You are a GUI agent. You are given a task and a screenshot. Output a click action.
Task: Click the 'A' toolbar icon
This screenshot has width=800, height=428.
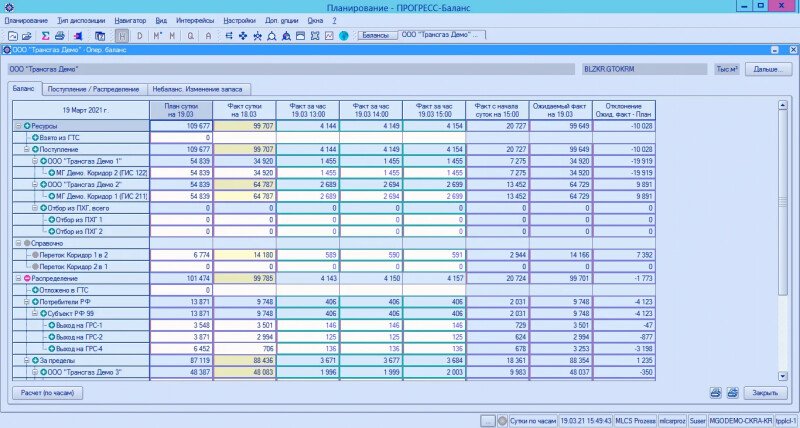pyautogui.click(x=206, y=36)
